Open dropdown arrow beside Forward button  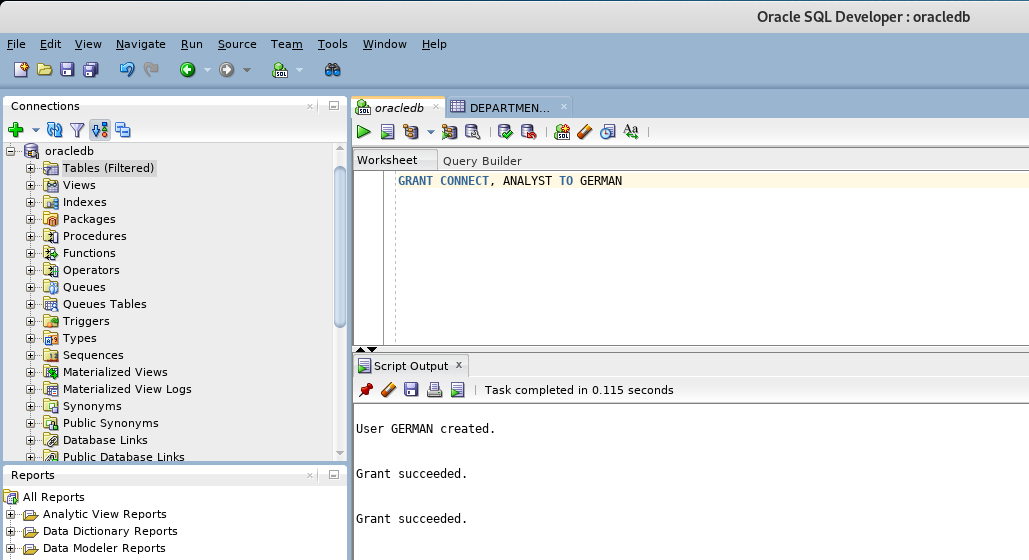point(247,70)
